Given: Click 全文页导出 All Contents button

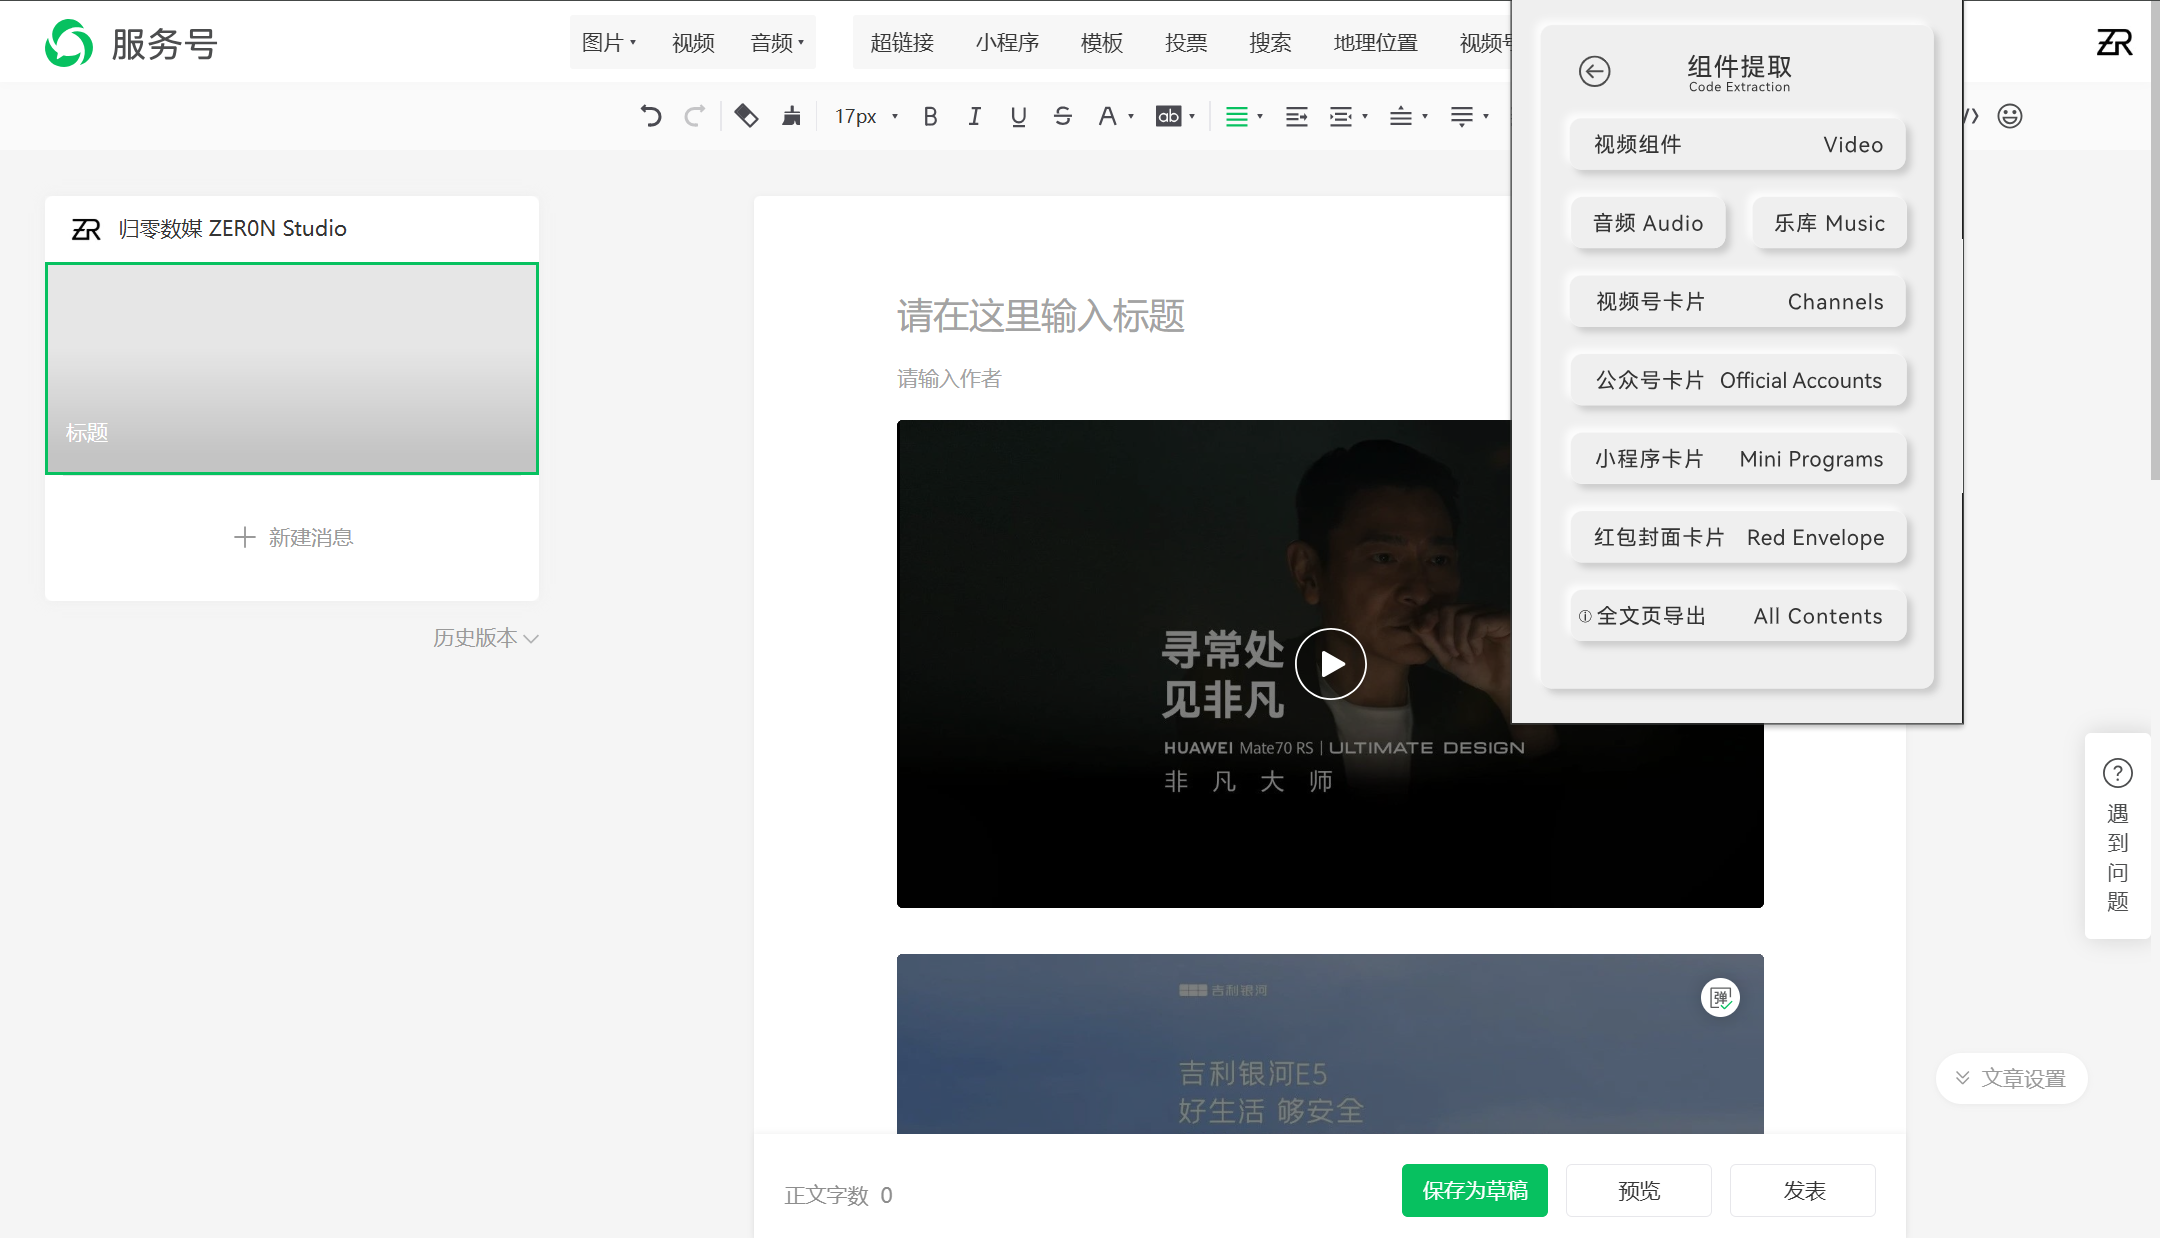Looking at the screenshot, I should pyautogui.click(x=1738, y=616).
